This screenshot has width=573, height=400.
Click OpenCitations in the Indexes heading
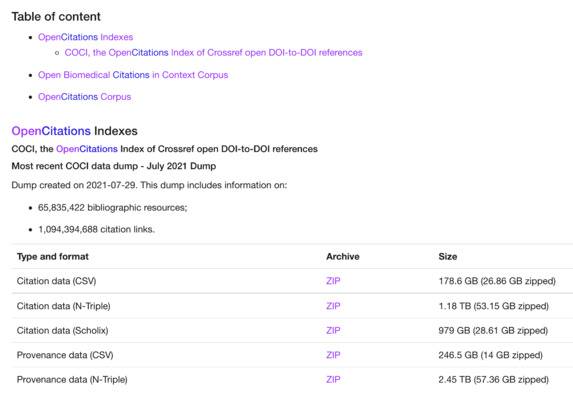(x=51, y=131)
